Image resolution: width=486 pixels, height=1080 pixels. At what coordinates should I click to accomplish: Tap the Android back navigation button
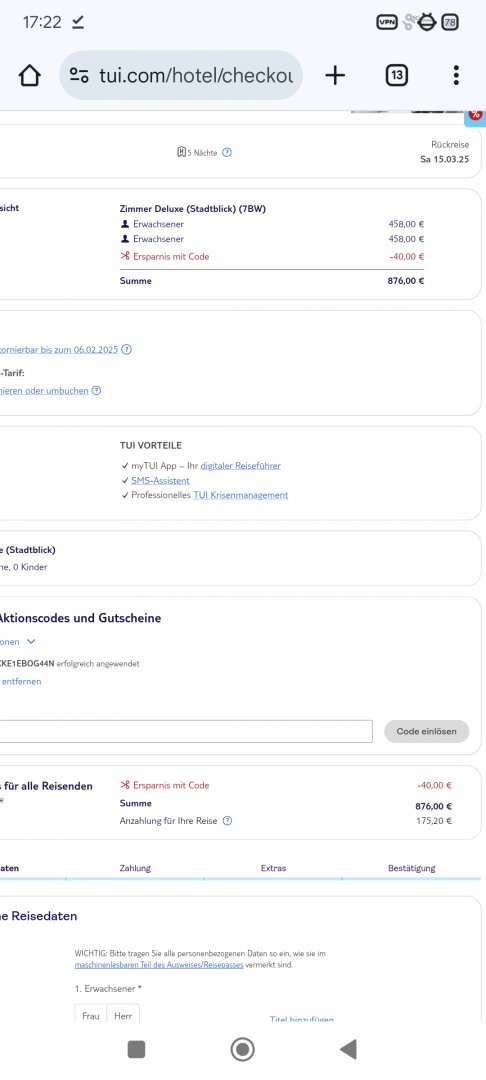348,1049
